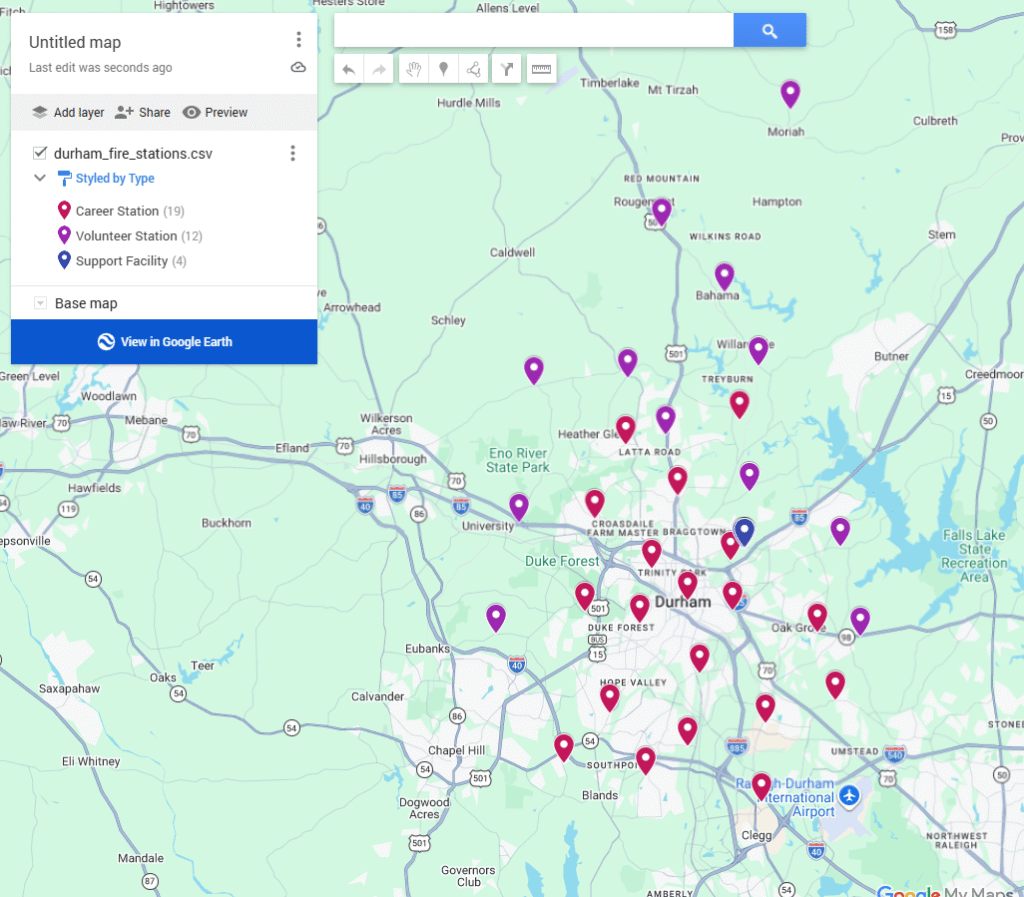
Task: Select the hand pan tool
Action: pos(413,69)
